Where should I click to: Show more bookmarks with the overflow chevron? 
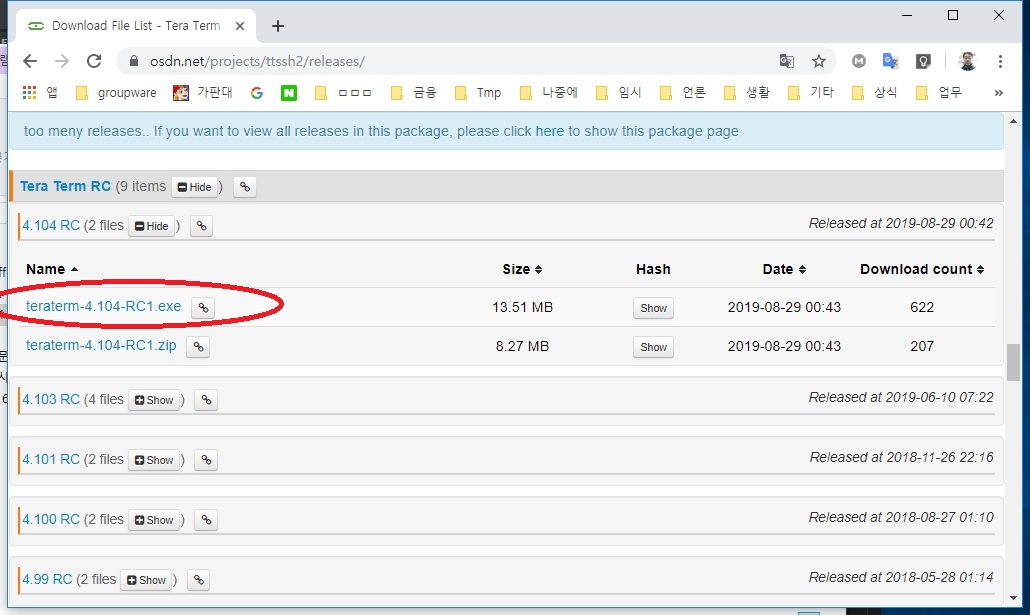pos(998,93)
